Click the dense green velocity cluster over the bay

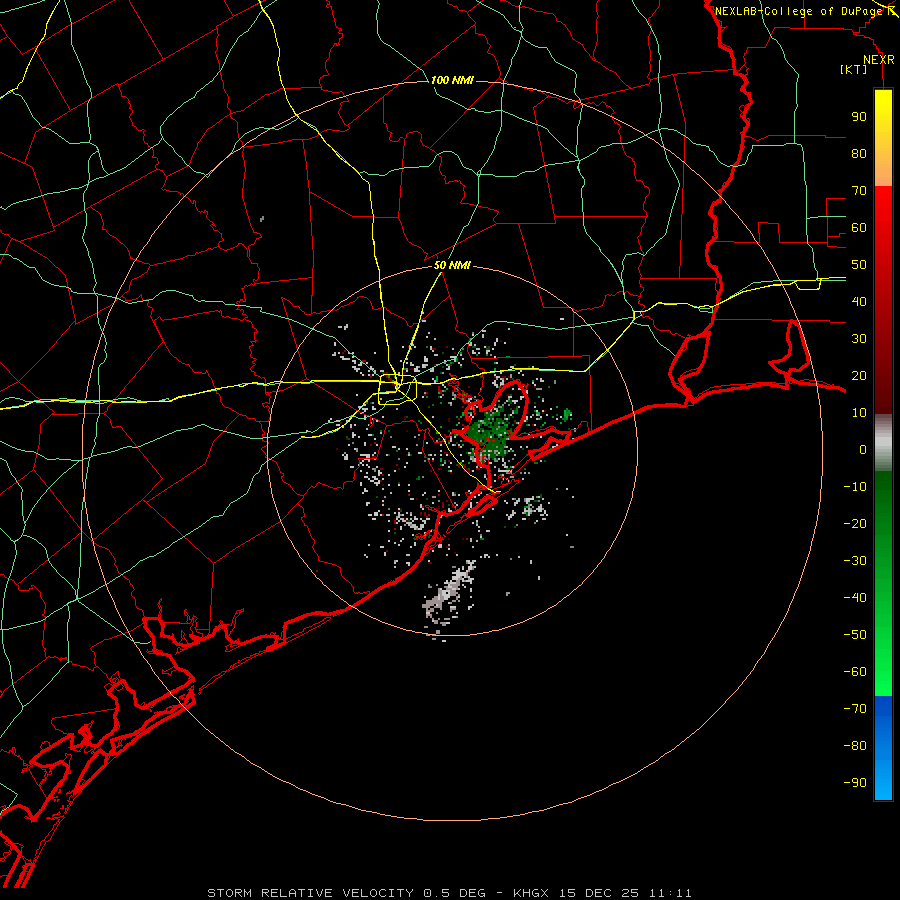tap(488, 432)
